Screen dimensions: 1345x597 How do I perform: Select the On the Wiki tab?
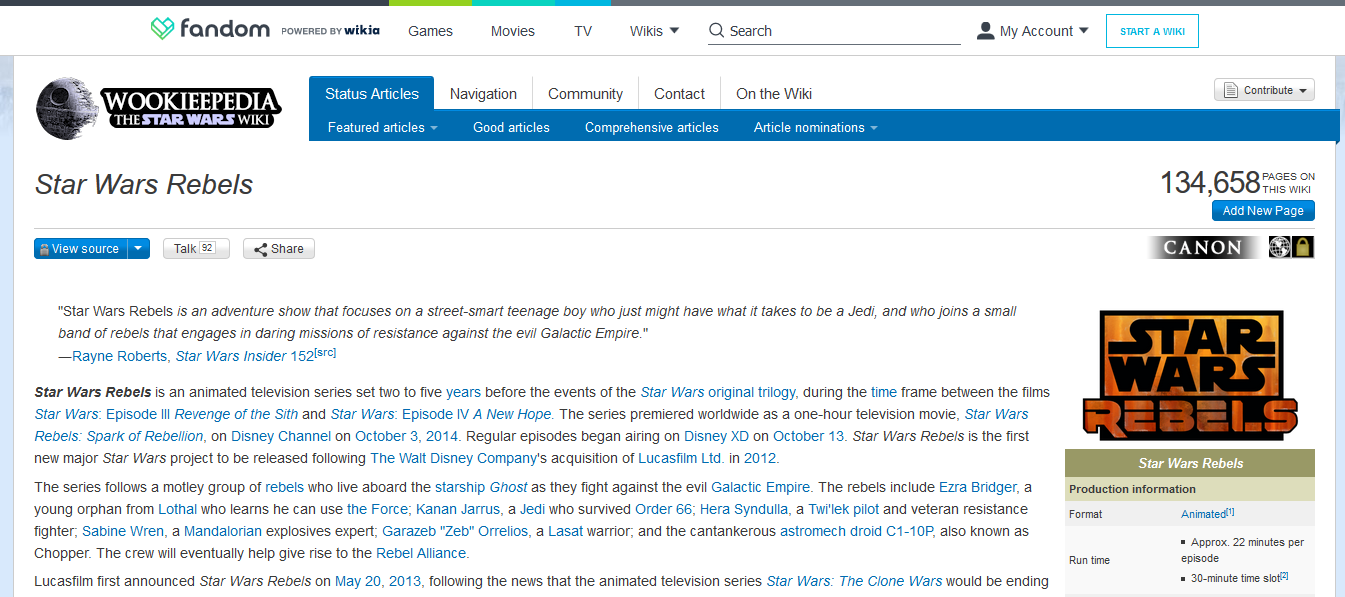click(774, 94)
